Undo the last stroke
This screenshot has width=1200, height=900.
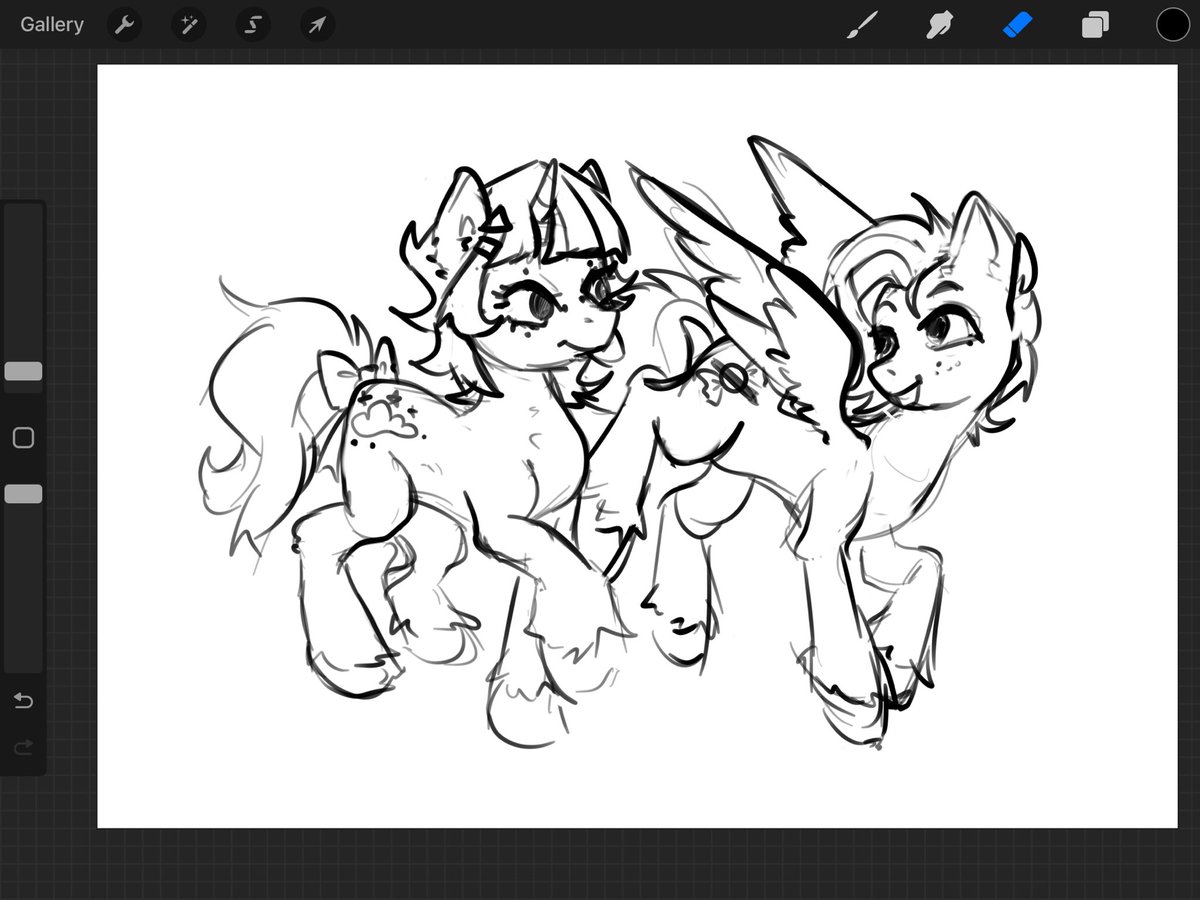coord(23,700)
